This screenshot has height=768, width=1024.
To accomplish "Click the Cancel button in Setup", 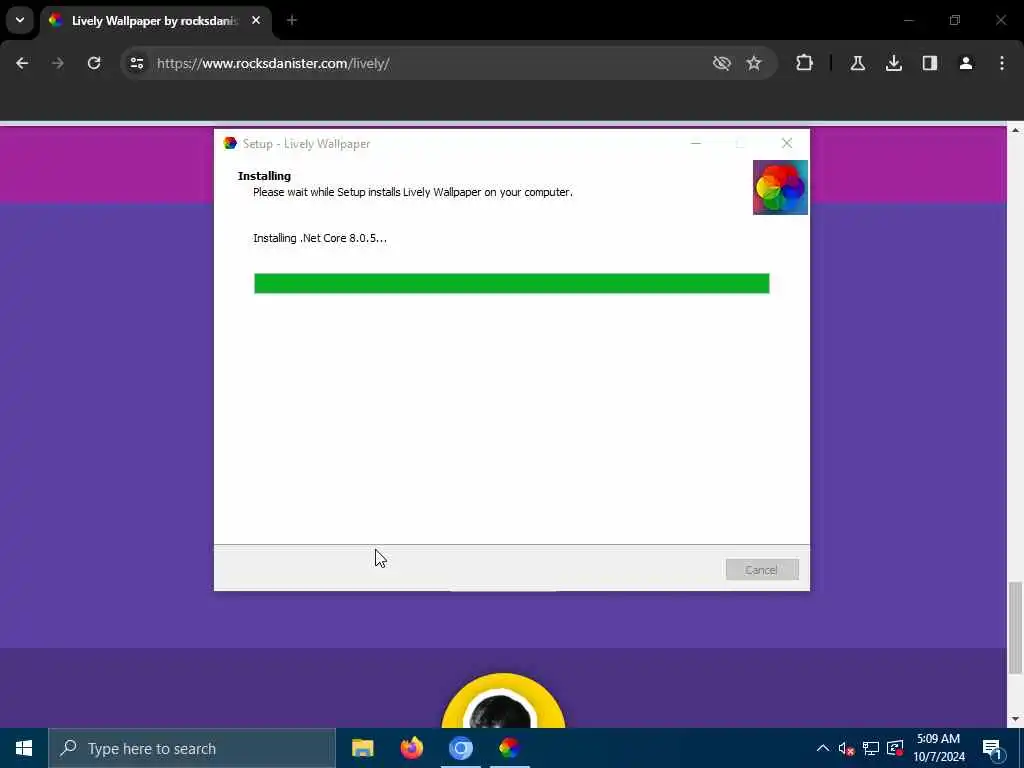I will click(762, 569).
